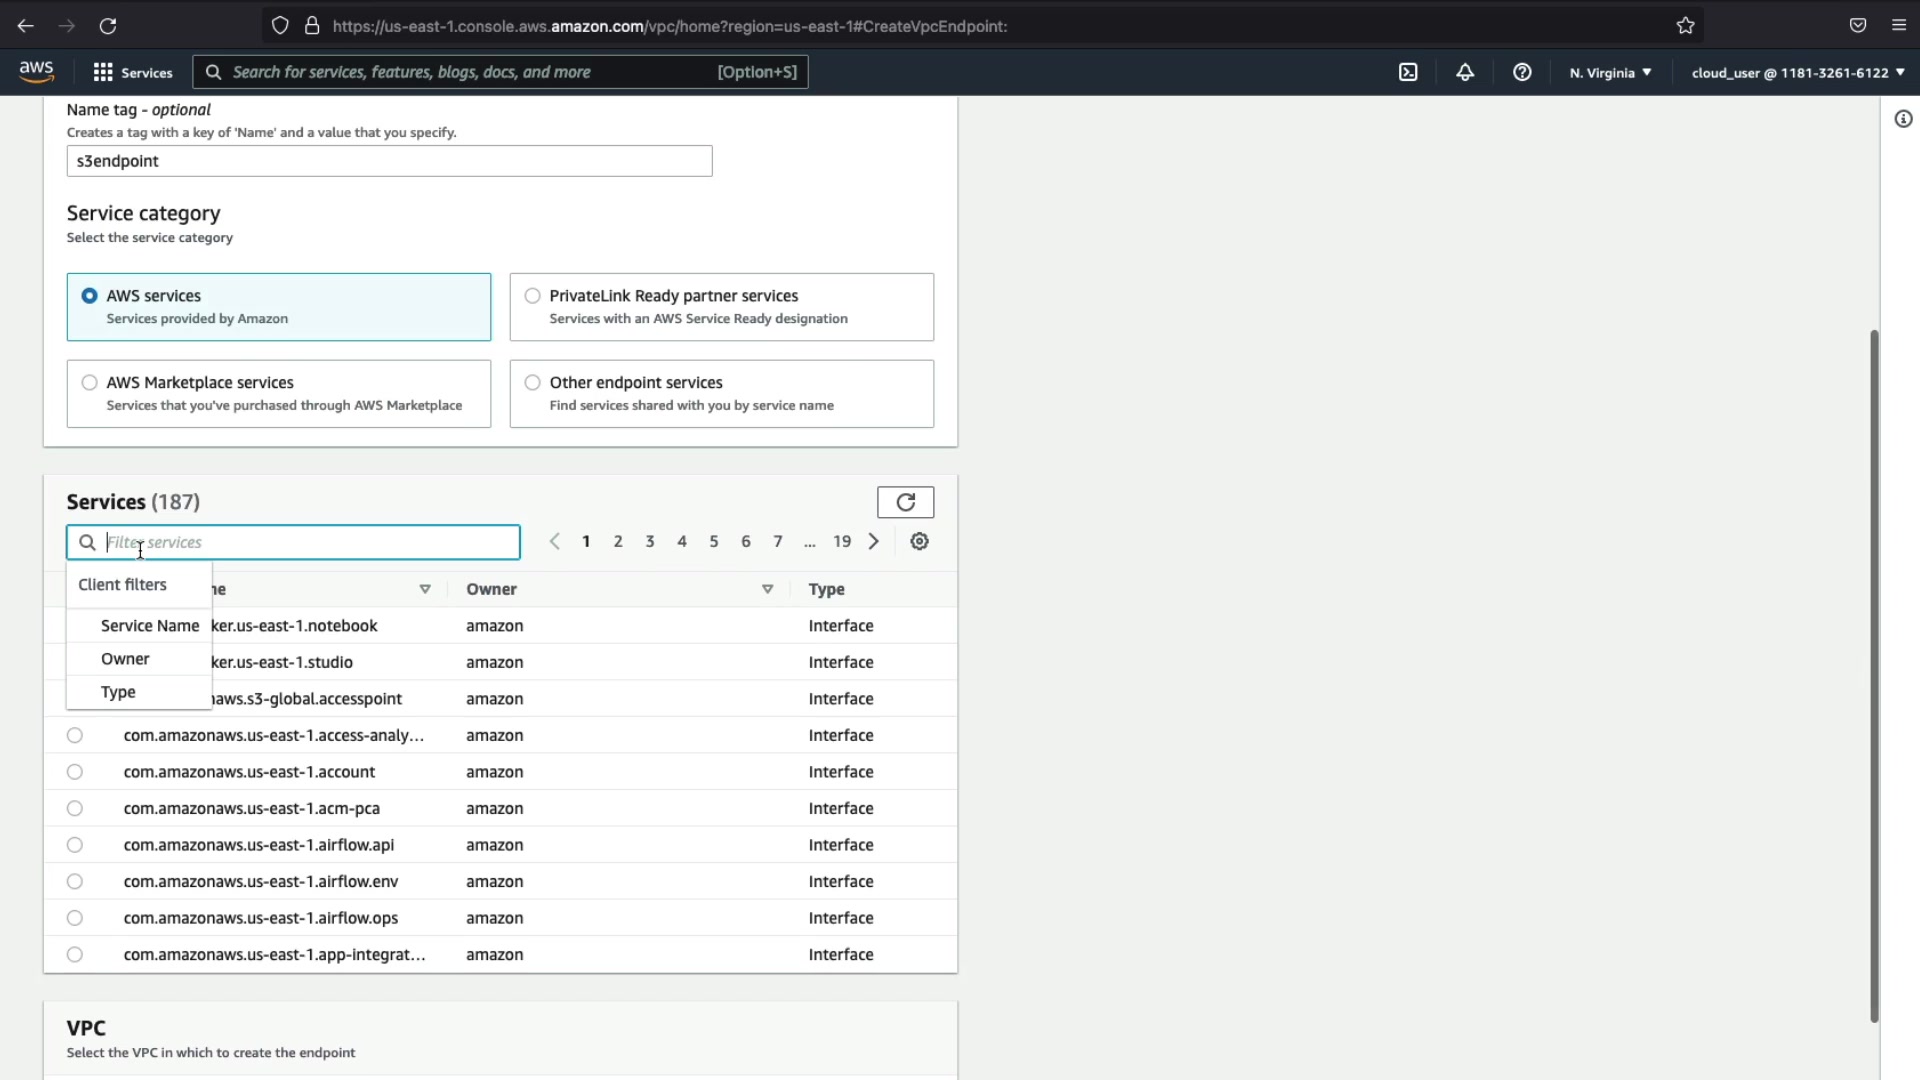
Task: Select PrivateLink Ready partner services option
Action: pos(533,296)
